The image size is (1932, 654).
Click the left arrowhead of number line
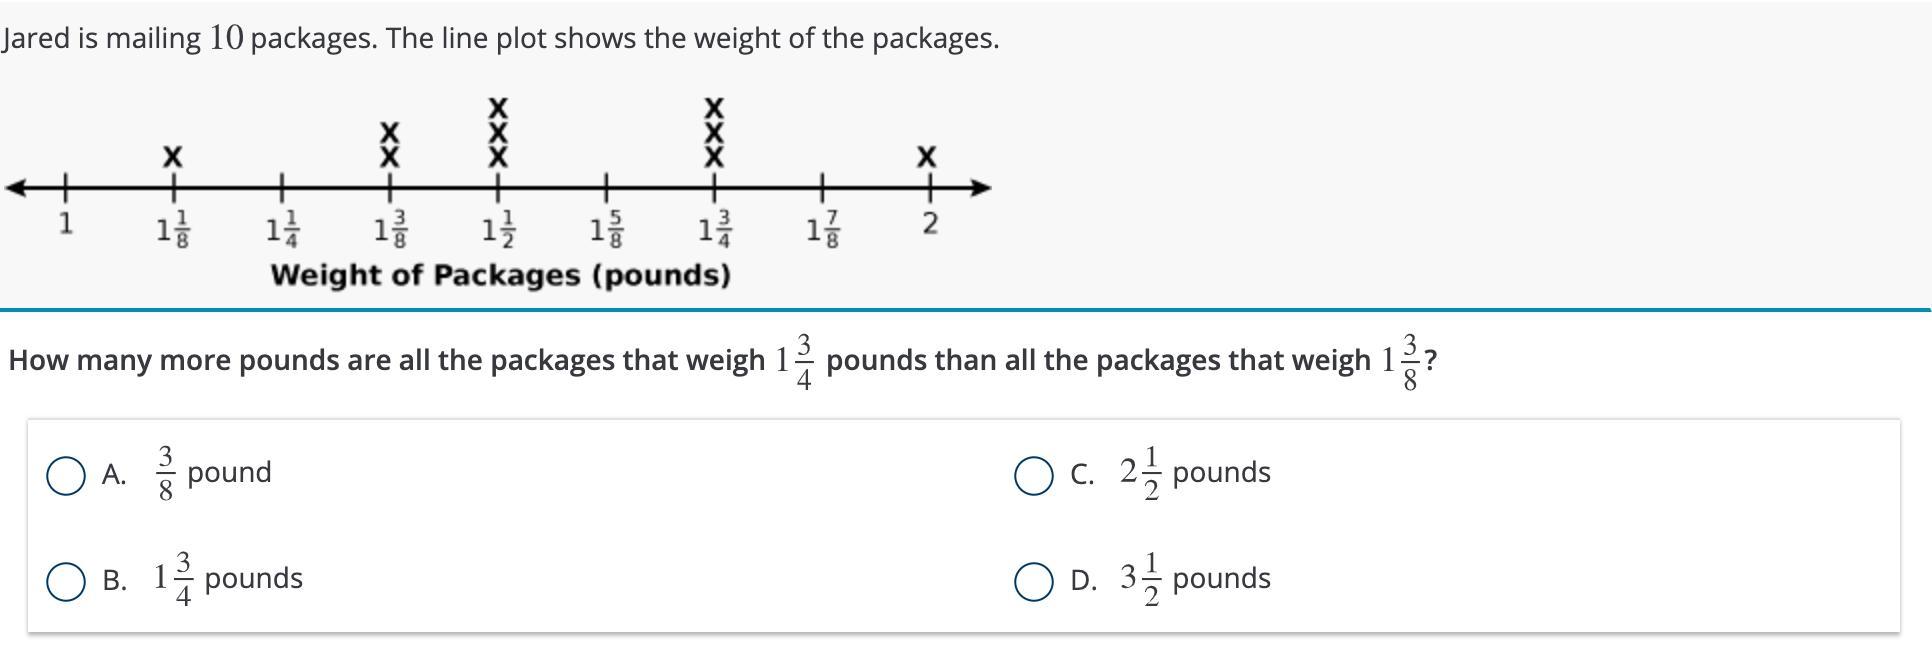(x=16, y=187)
